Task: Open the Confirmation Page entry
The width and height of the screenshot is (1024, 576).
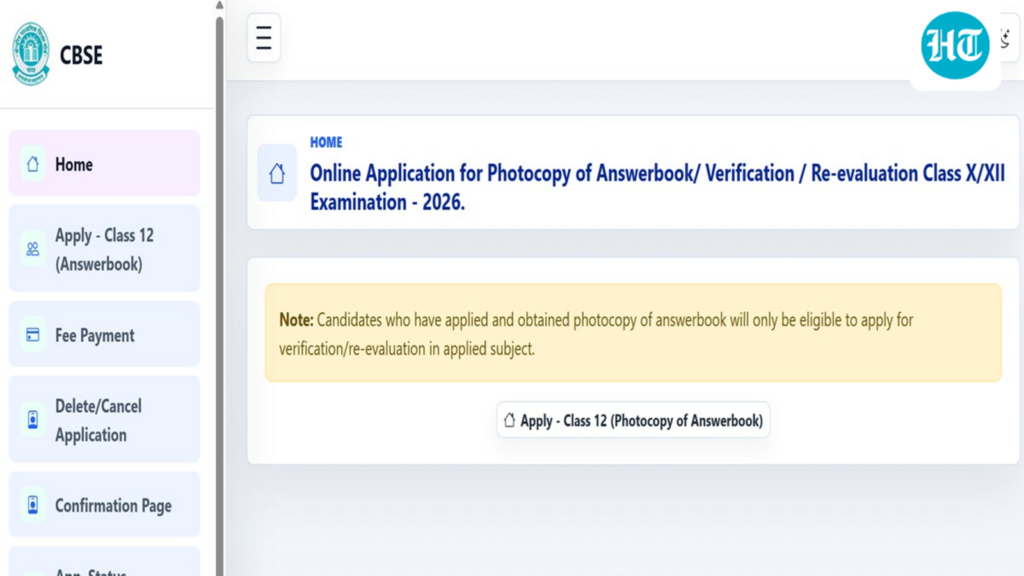Action: point(104,505)
